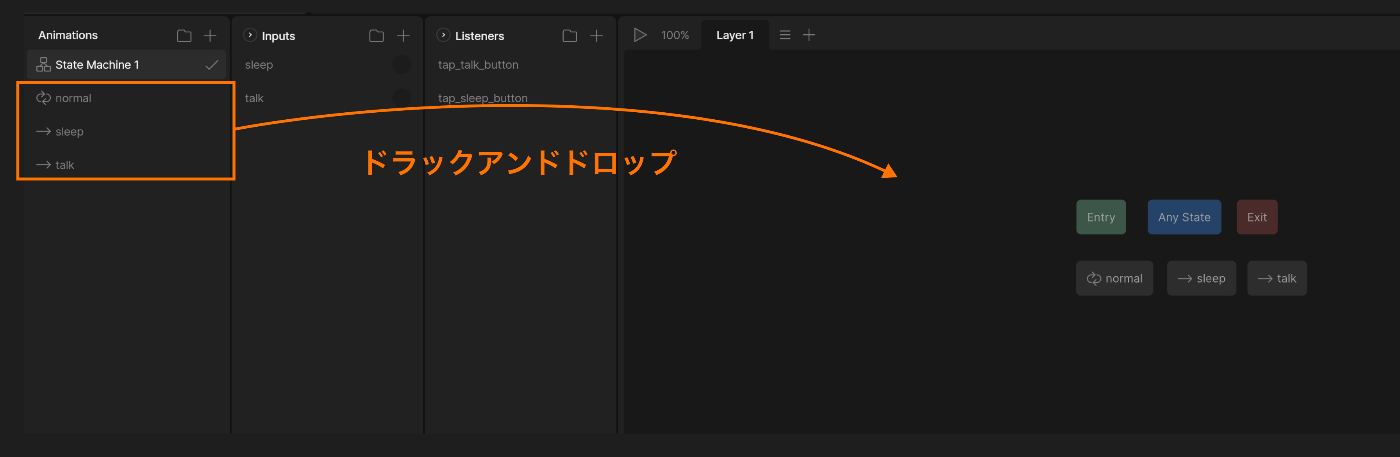This screenshot has height=457, width=1400.
Task: Click State Machine 1 icon in Animations
Action: point(43,65)
